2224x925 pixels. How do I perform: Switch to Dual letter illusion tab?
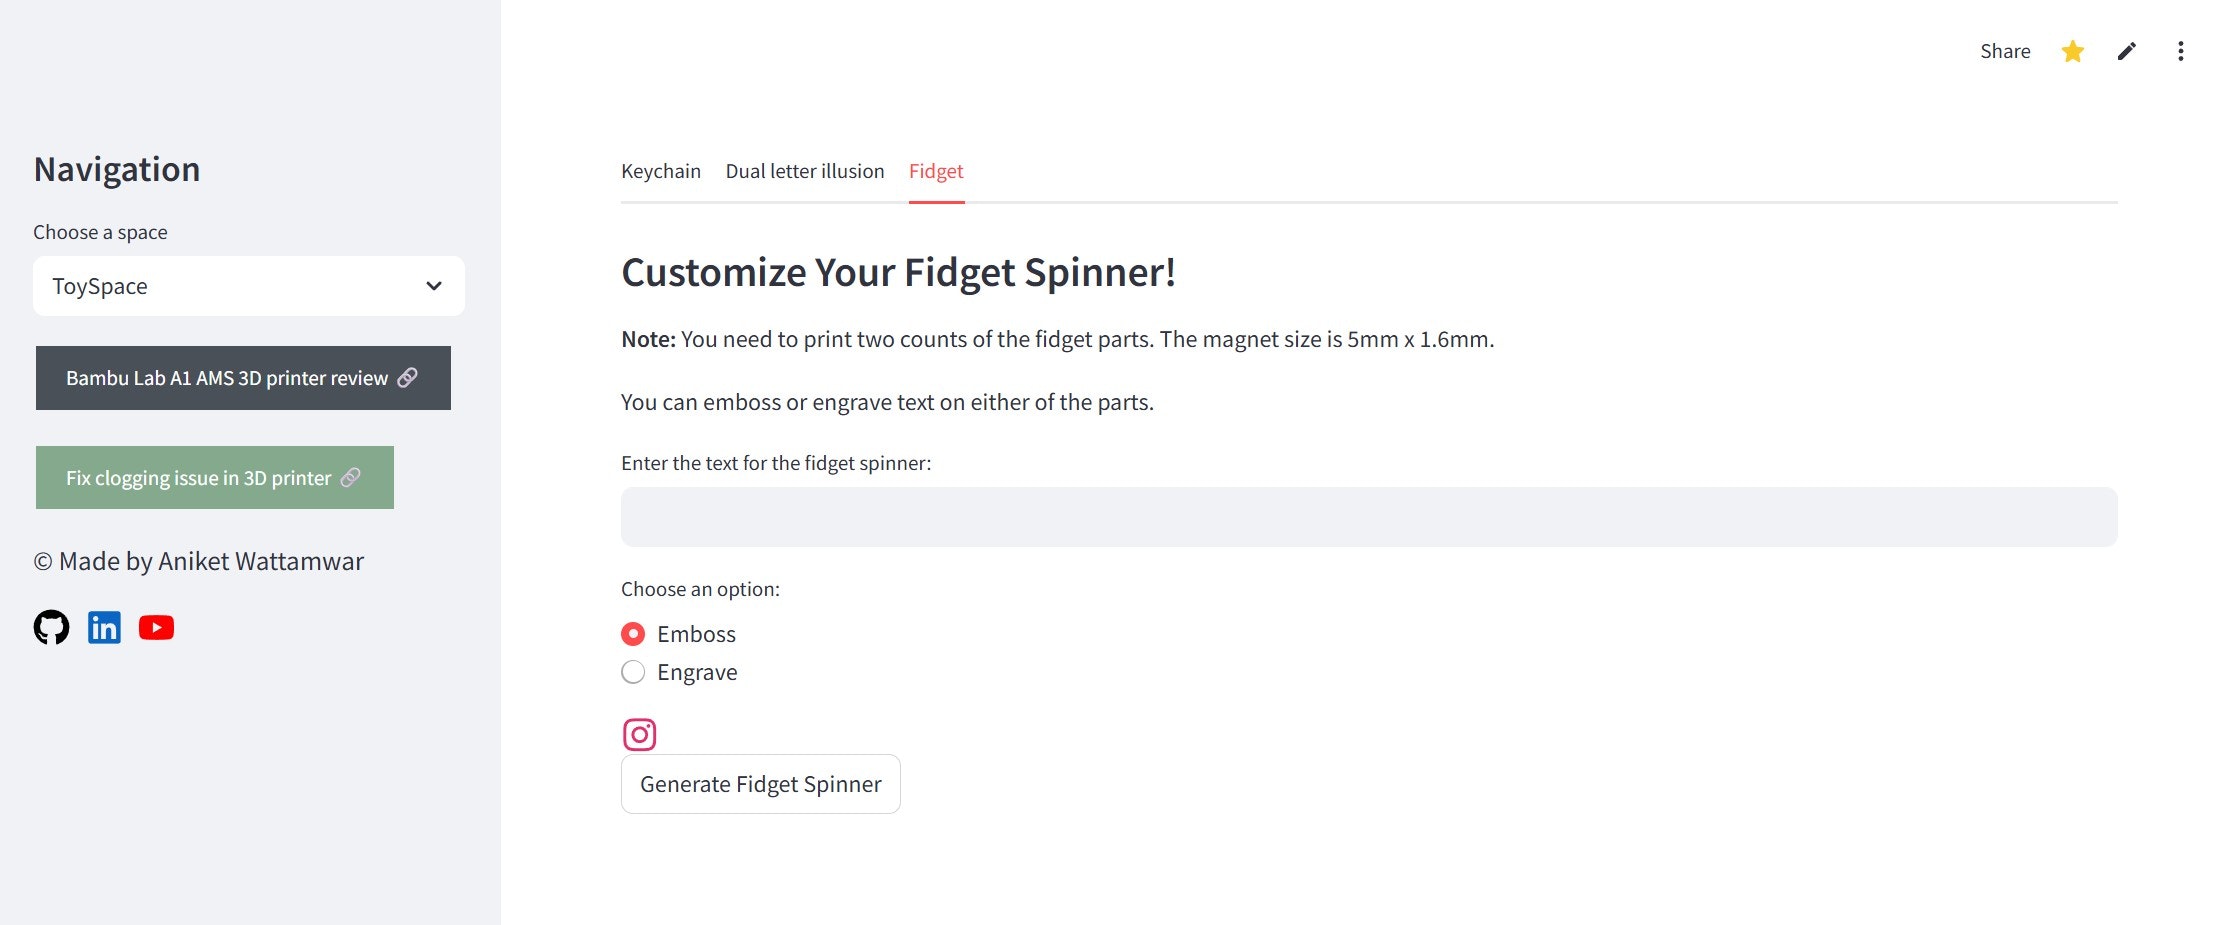[x=804, y=171]
